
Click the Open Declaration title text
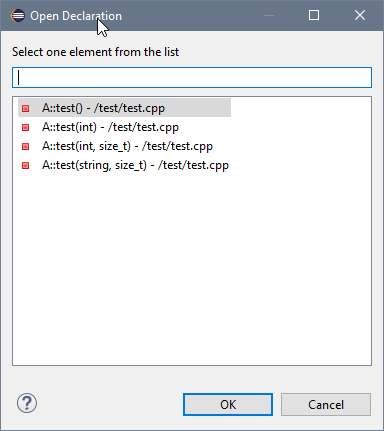click(x=76, y=16)
